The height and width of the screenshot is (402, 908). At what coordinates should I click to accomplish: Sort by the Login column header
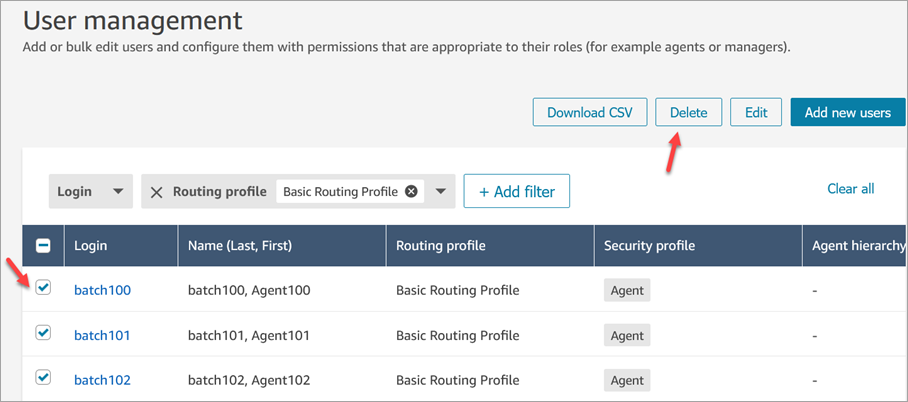(90, 245)
